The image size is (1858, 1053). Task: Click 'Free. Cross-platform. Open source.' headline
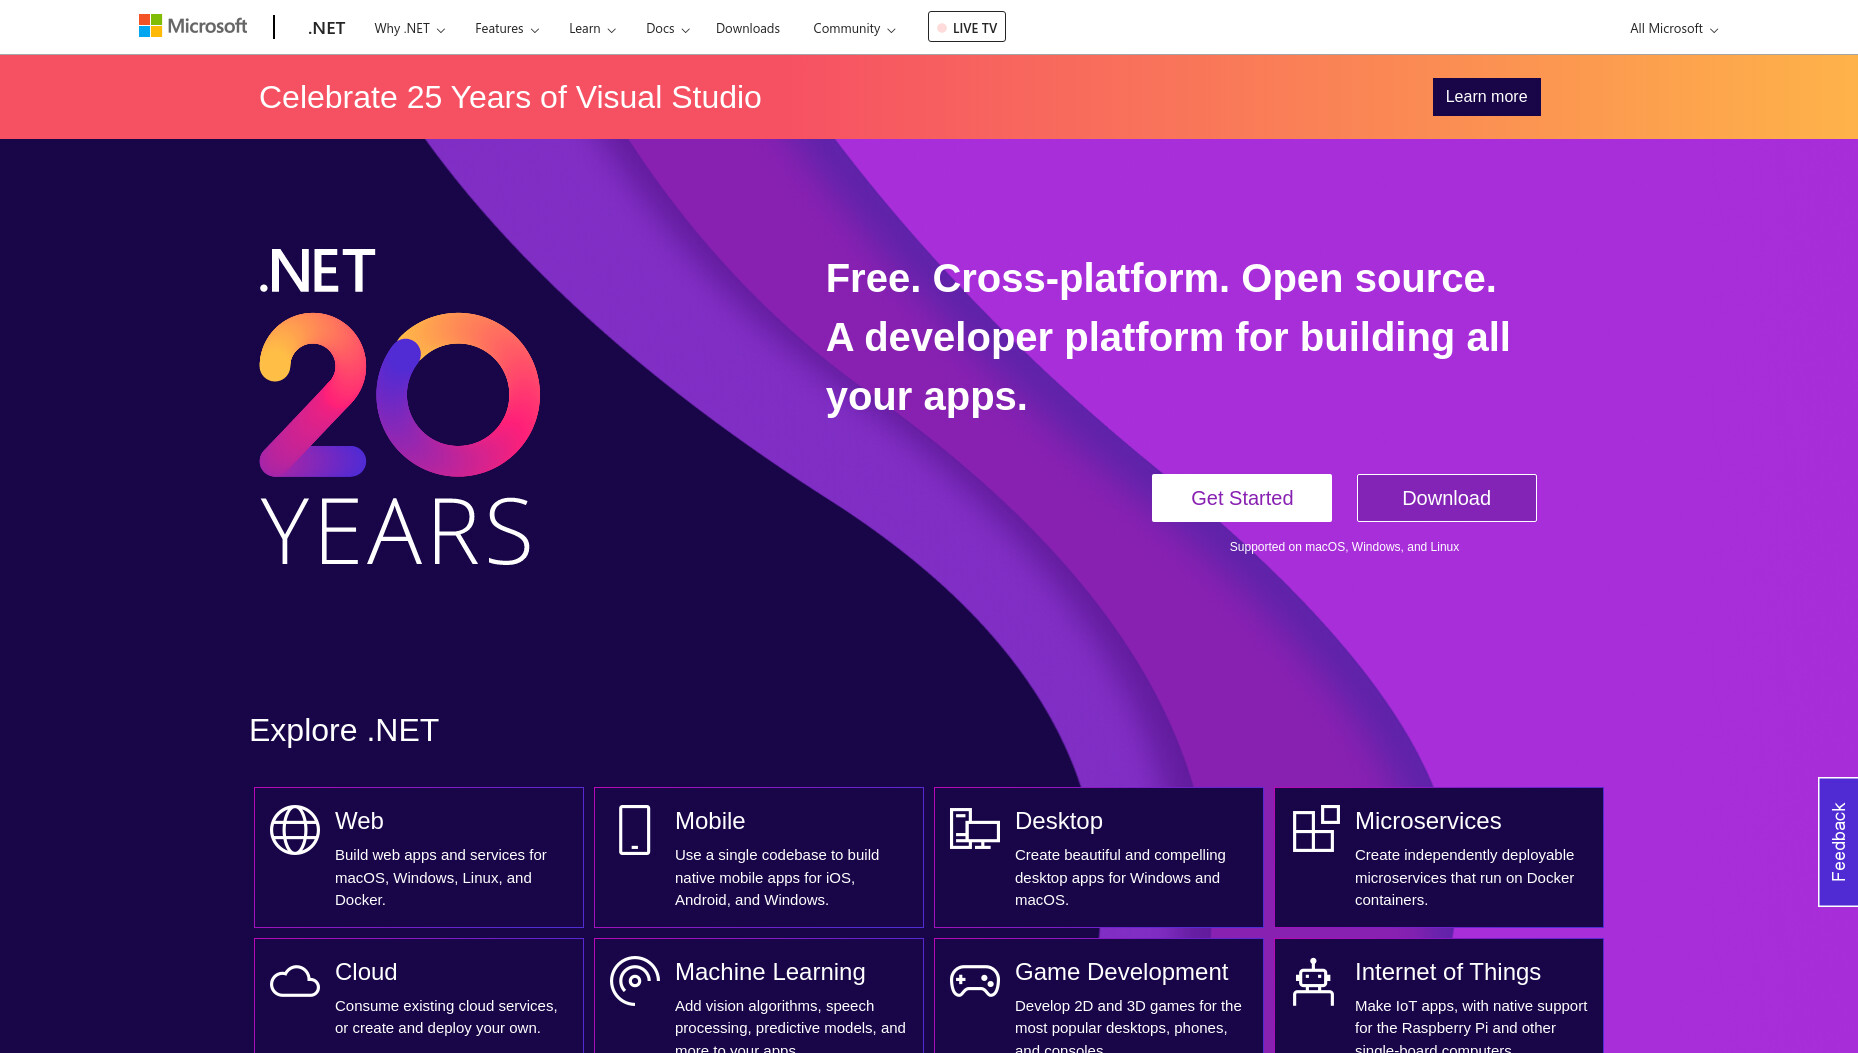1161,278
